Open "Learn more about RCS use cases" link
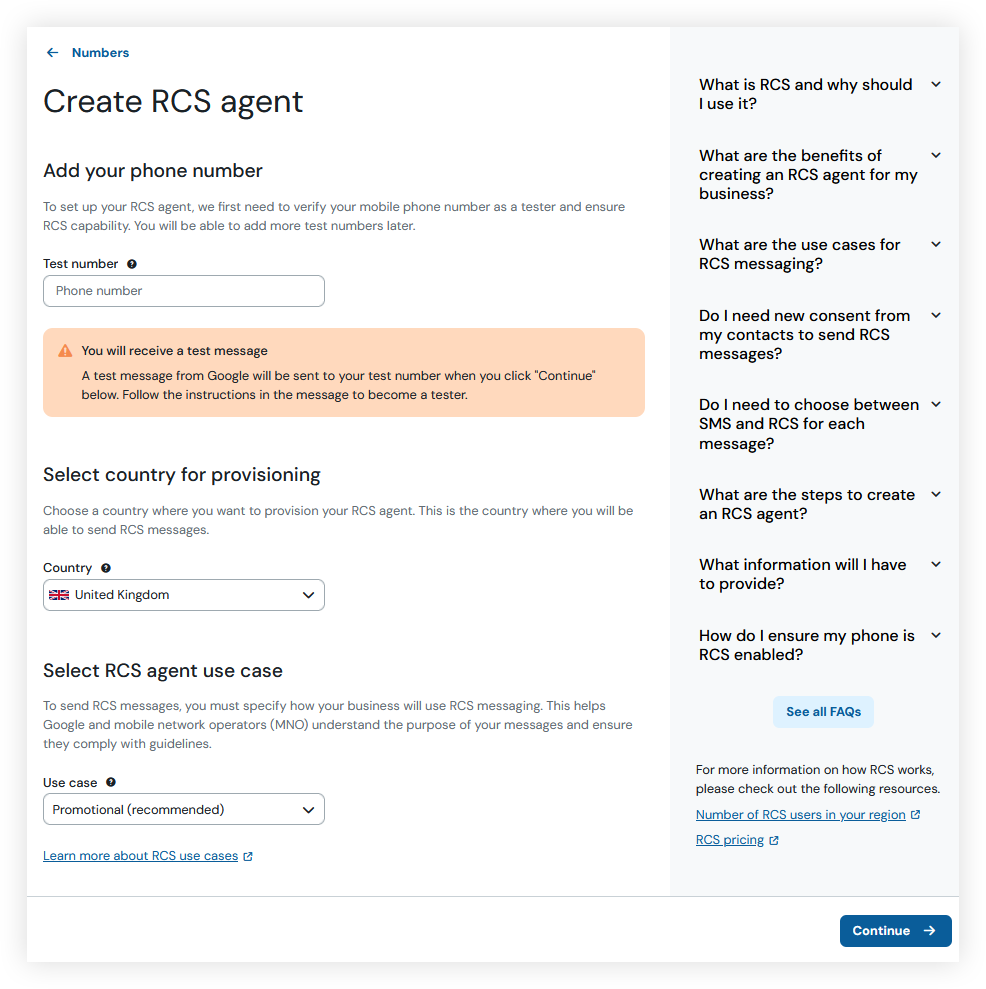Image resolution: width=986 pixels, height=989 pixels. point(141,855)
